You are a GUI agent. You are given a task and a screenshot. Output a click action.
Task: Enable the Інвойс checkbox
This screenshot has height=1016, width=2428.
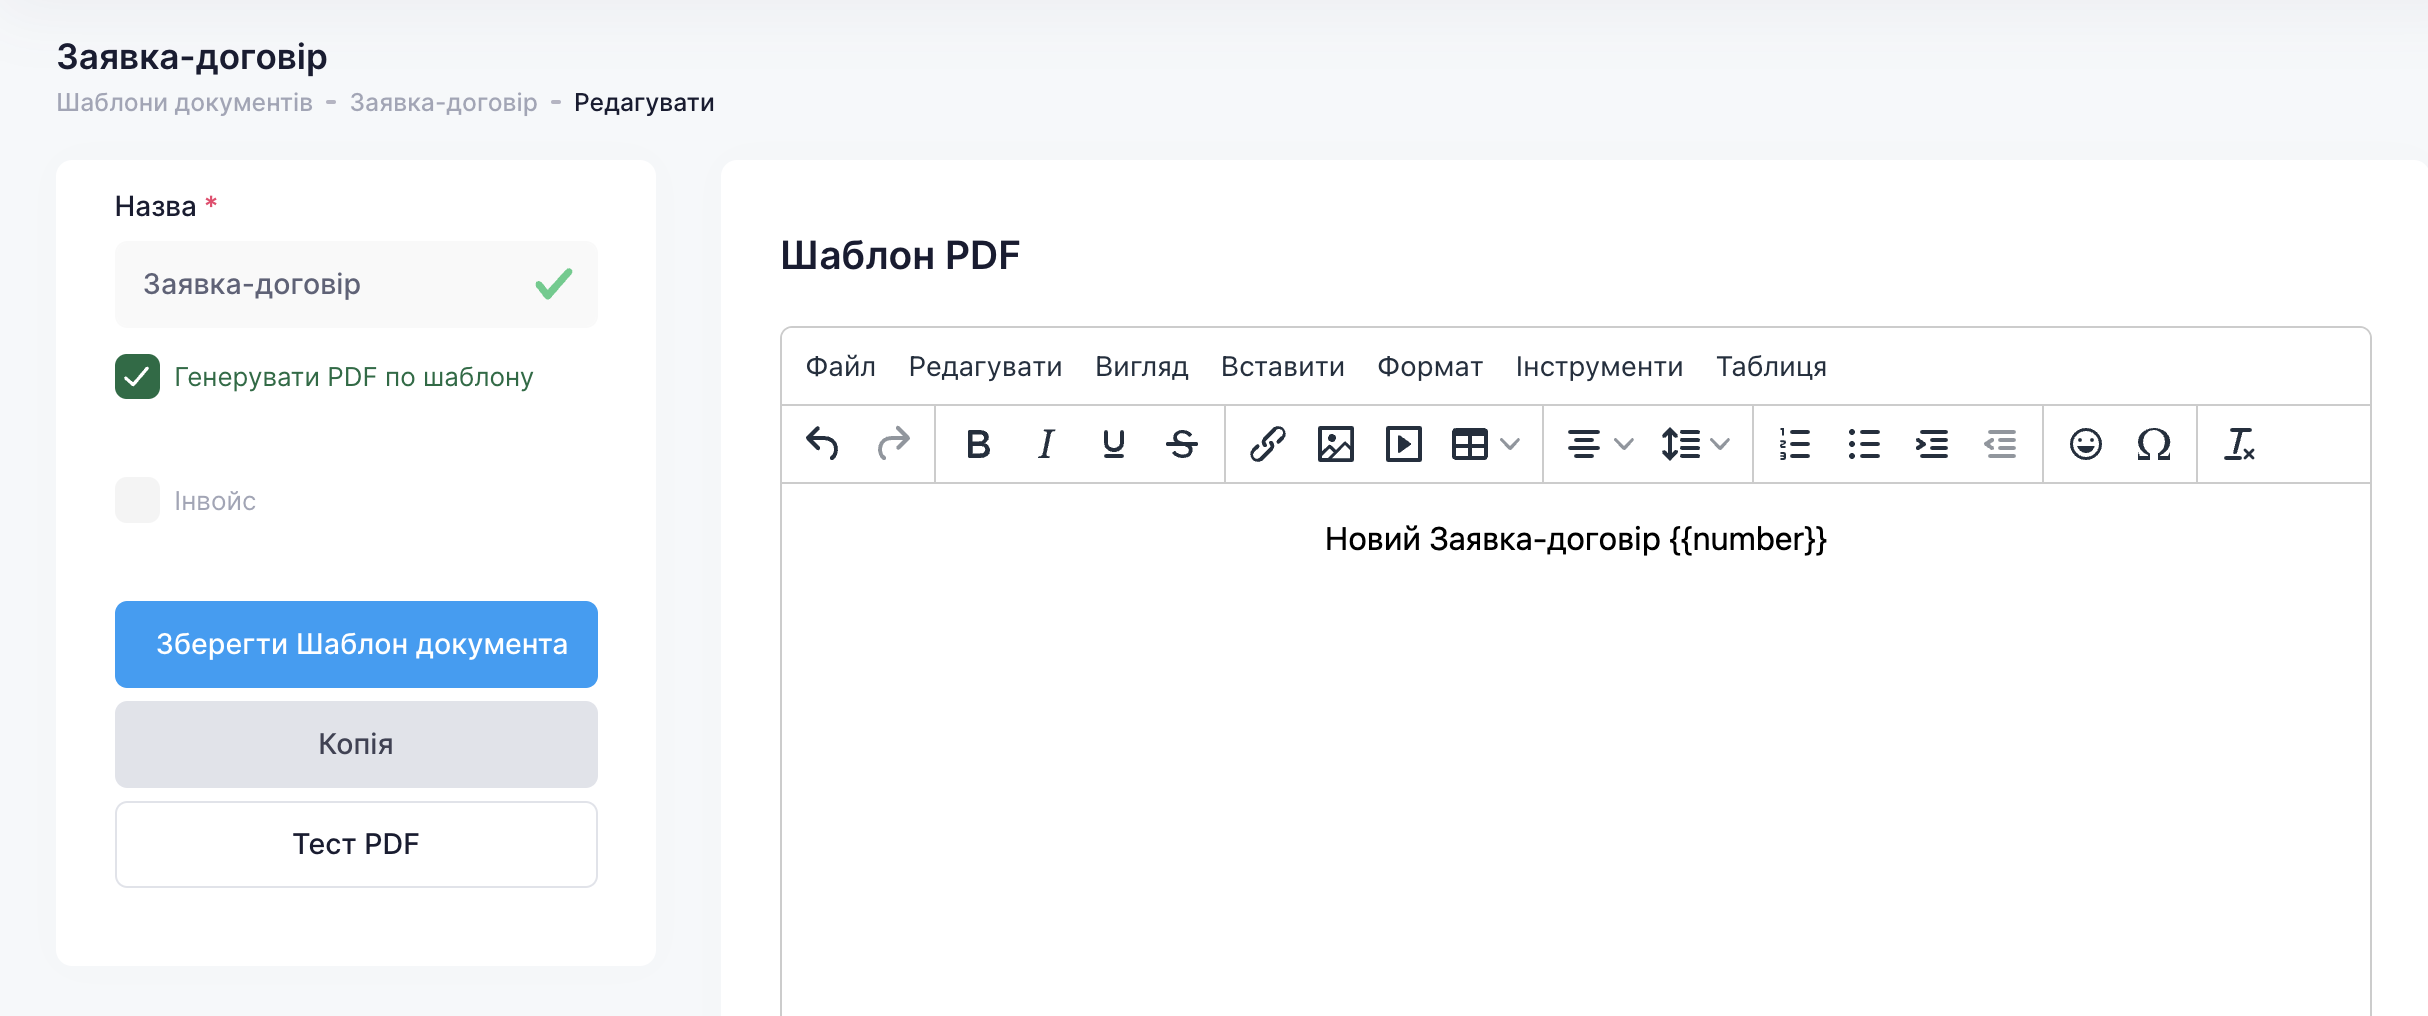click(137, 500)
